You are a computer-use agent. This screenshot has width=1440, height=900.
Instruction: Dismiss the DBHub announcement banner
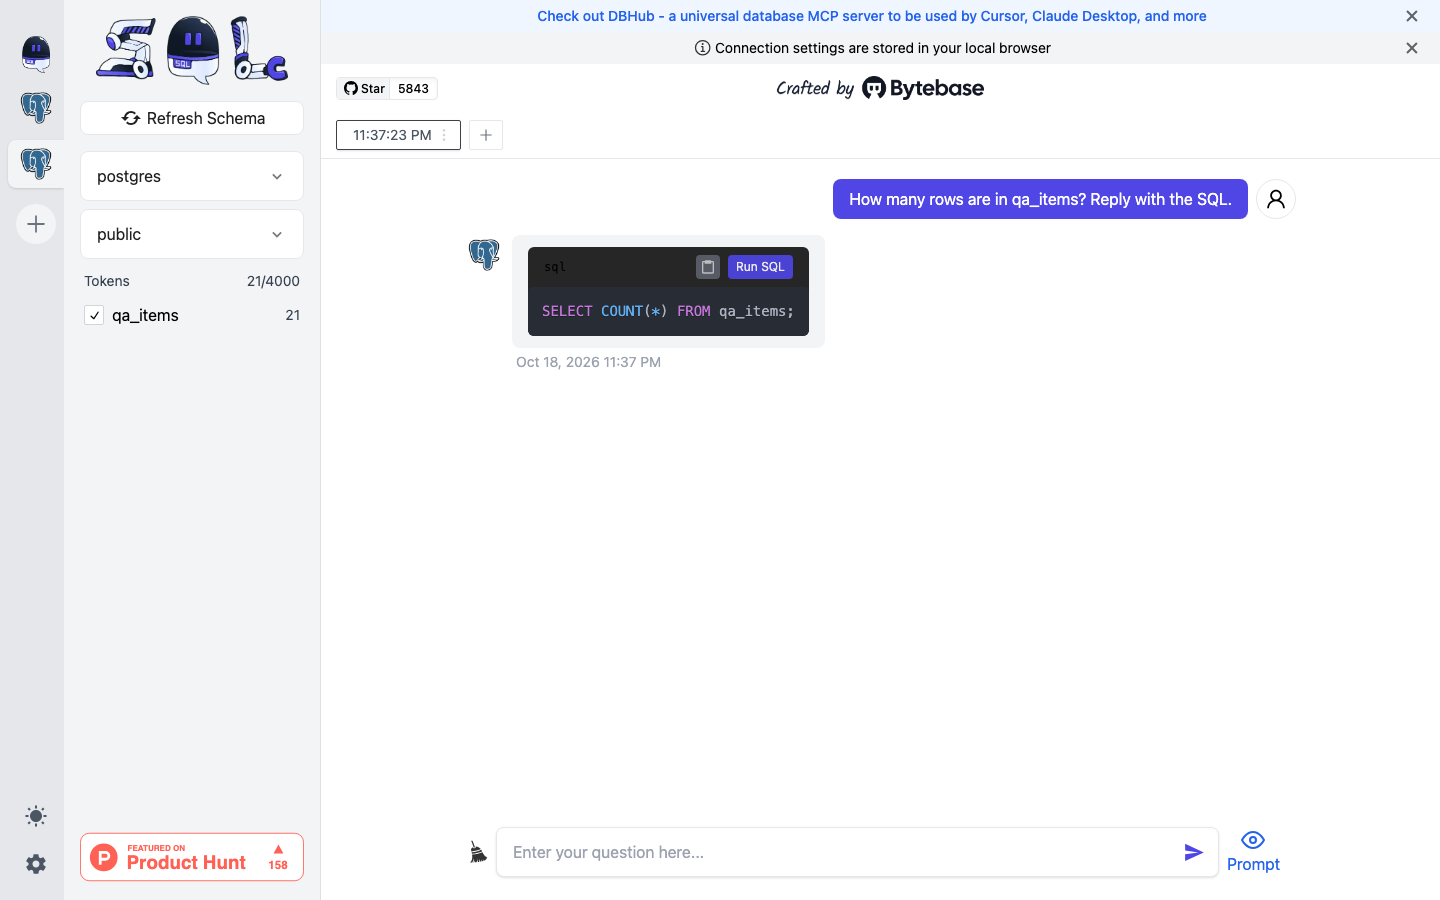(1412, 16)
